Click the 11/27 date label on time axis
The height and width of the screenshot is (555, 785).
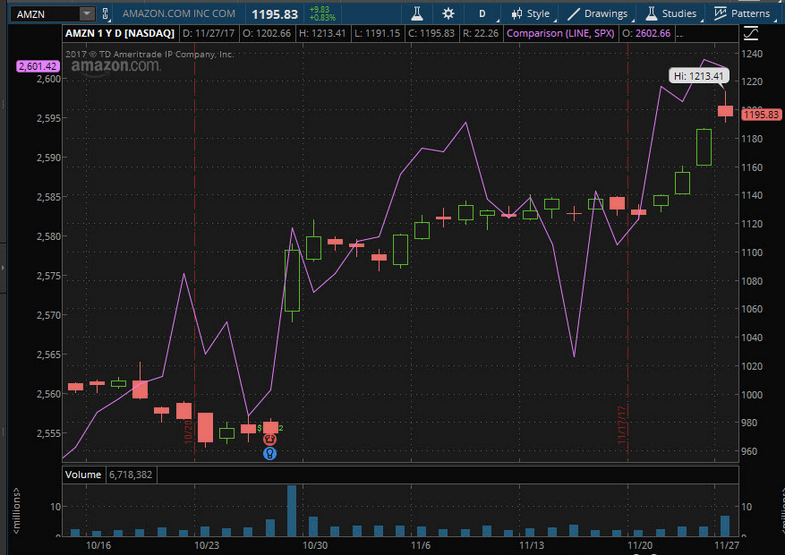(x=726, y=545)
